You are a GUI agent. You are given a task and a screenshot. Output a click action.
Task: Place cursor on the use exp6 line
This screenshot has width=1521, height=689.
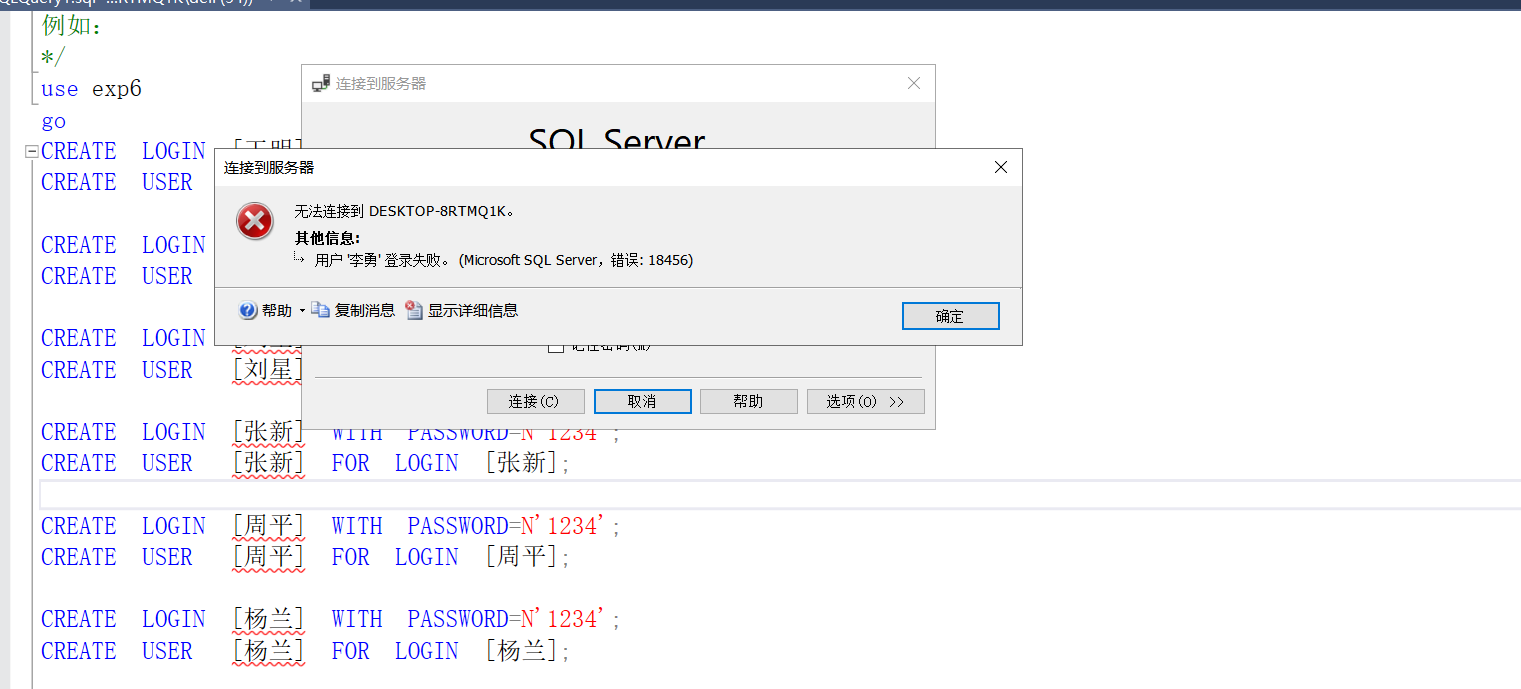click(x=90, y=88)
